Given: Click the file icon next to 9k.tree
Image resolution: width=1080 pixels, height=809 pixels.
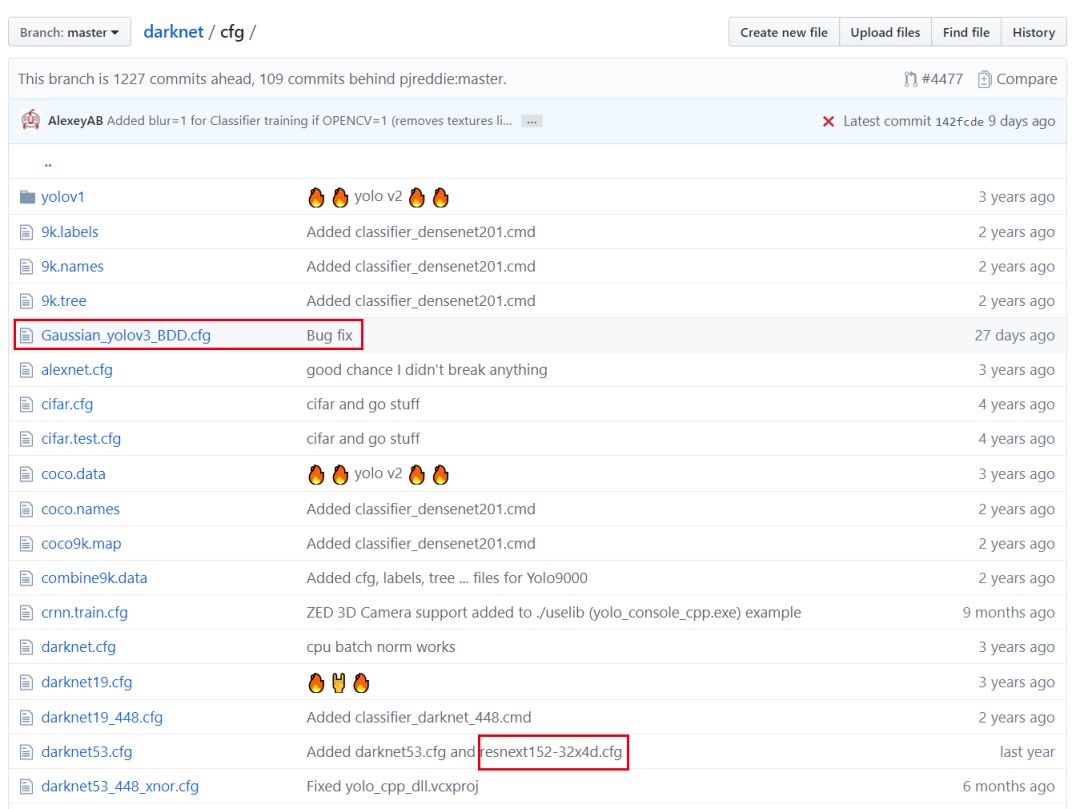Looking at the screenshot, I should 26,301.
